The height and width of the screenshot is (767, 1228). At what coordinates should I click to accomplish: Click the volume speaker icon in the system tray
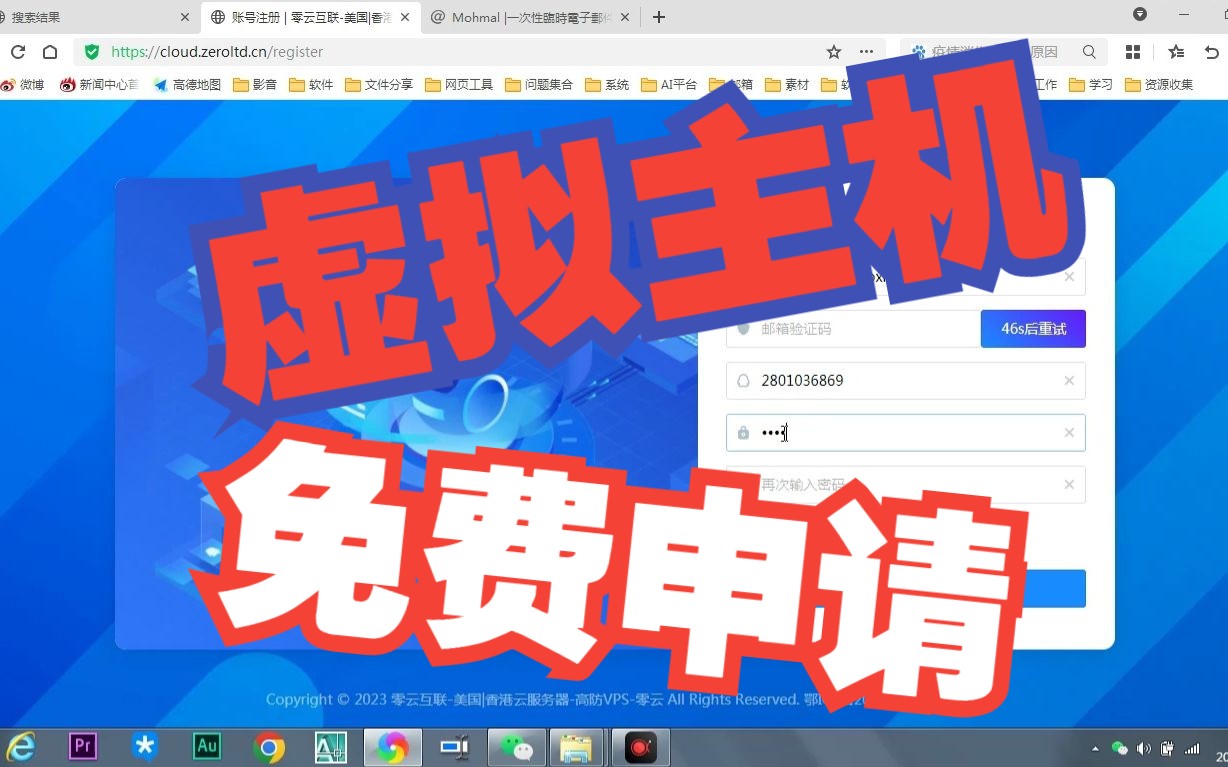click(1143, 748)
